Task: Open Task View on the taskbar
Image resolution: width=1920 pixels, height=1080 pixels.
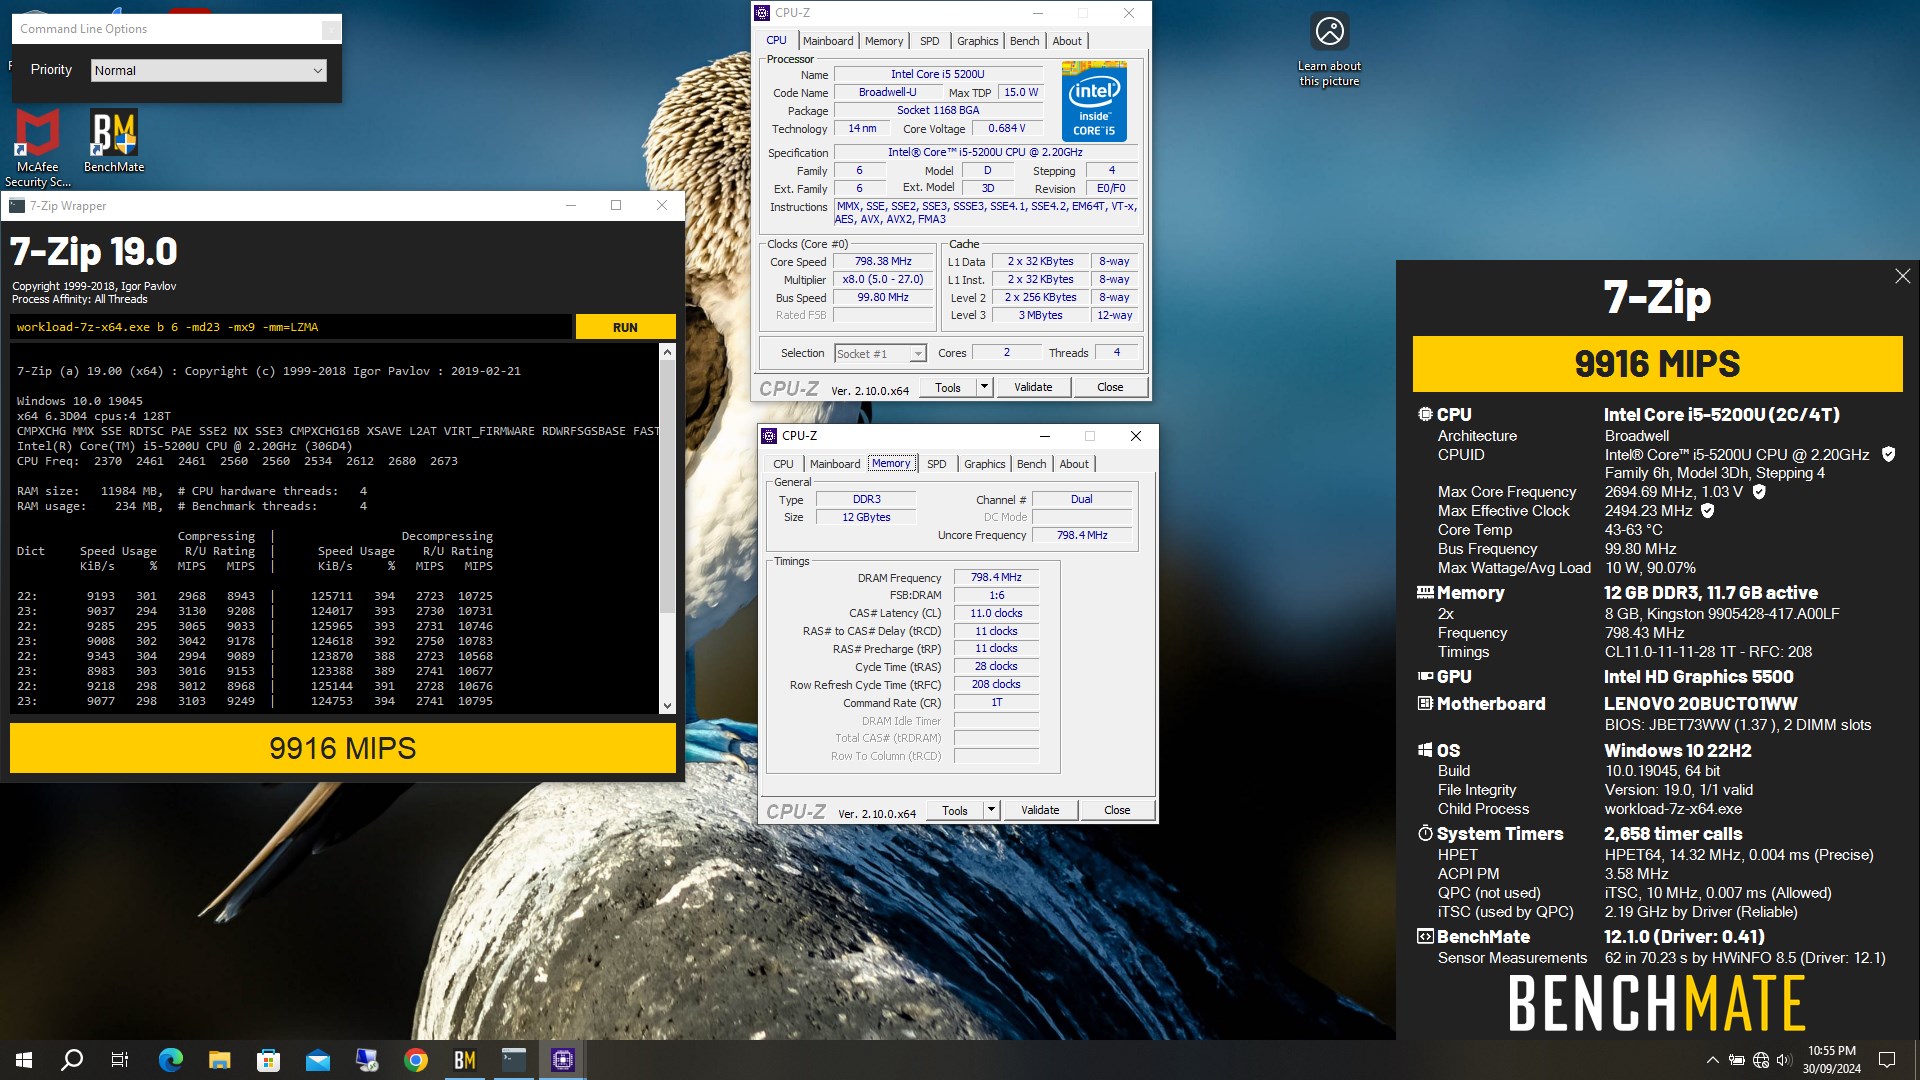Action: click(120, 1060)
